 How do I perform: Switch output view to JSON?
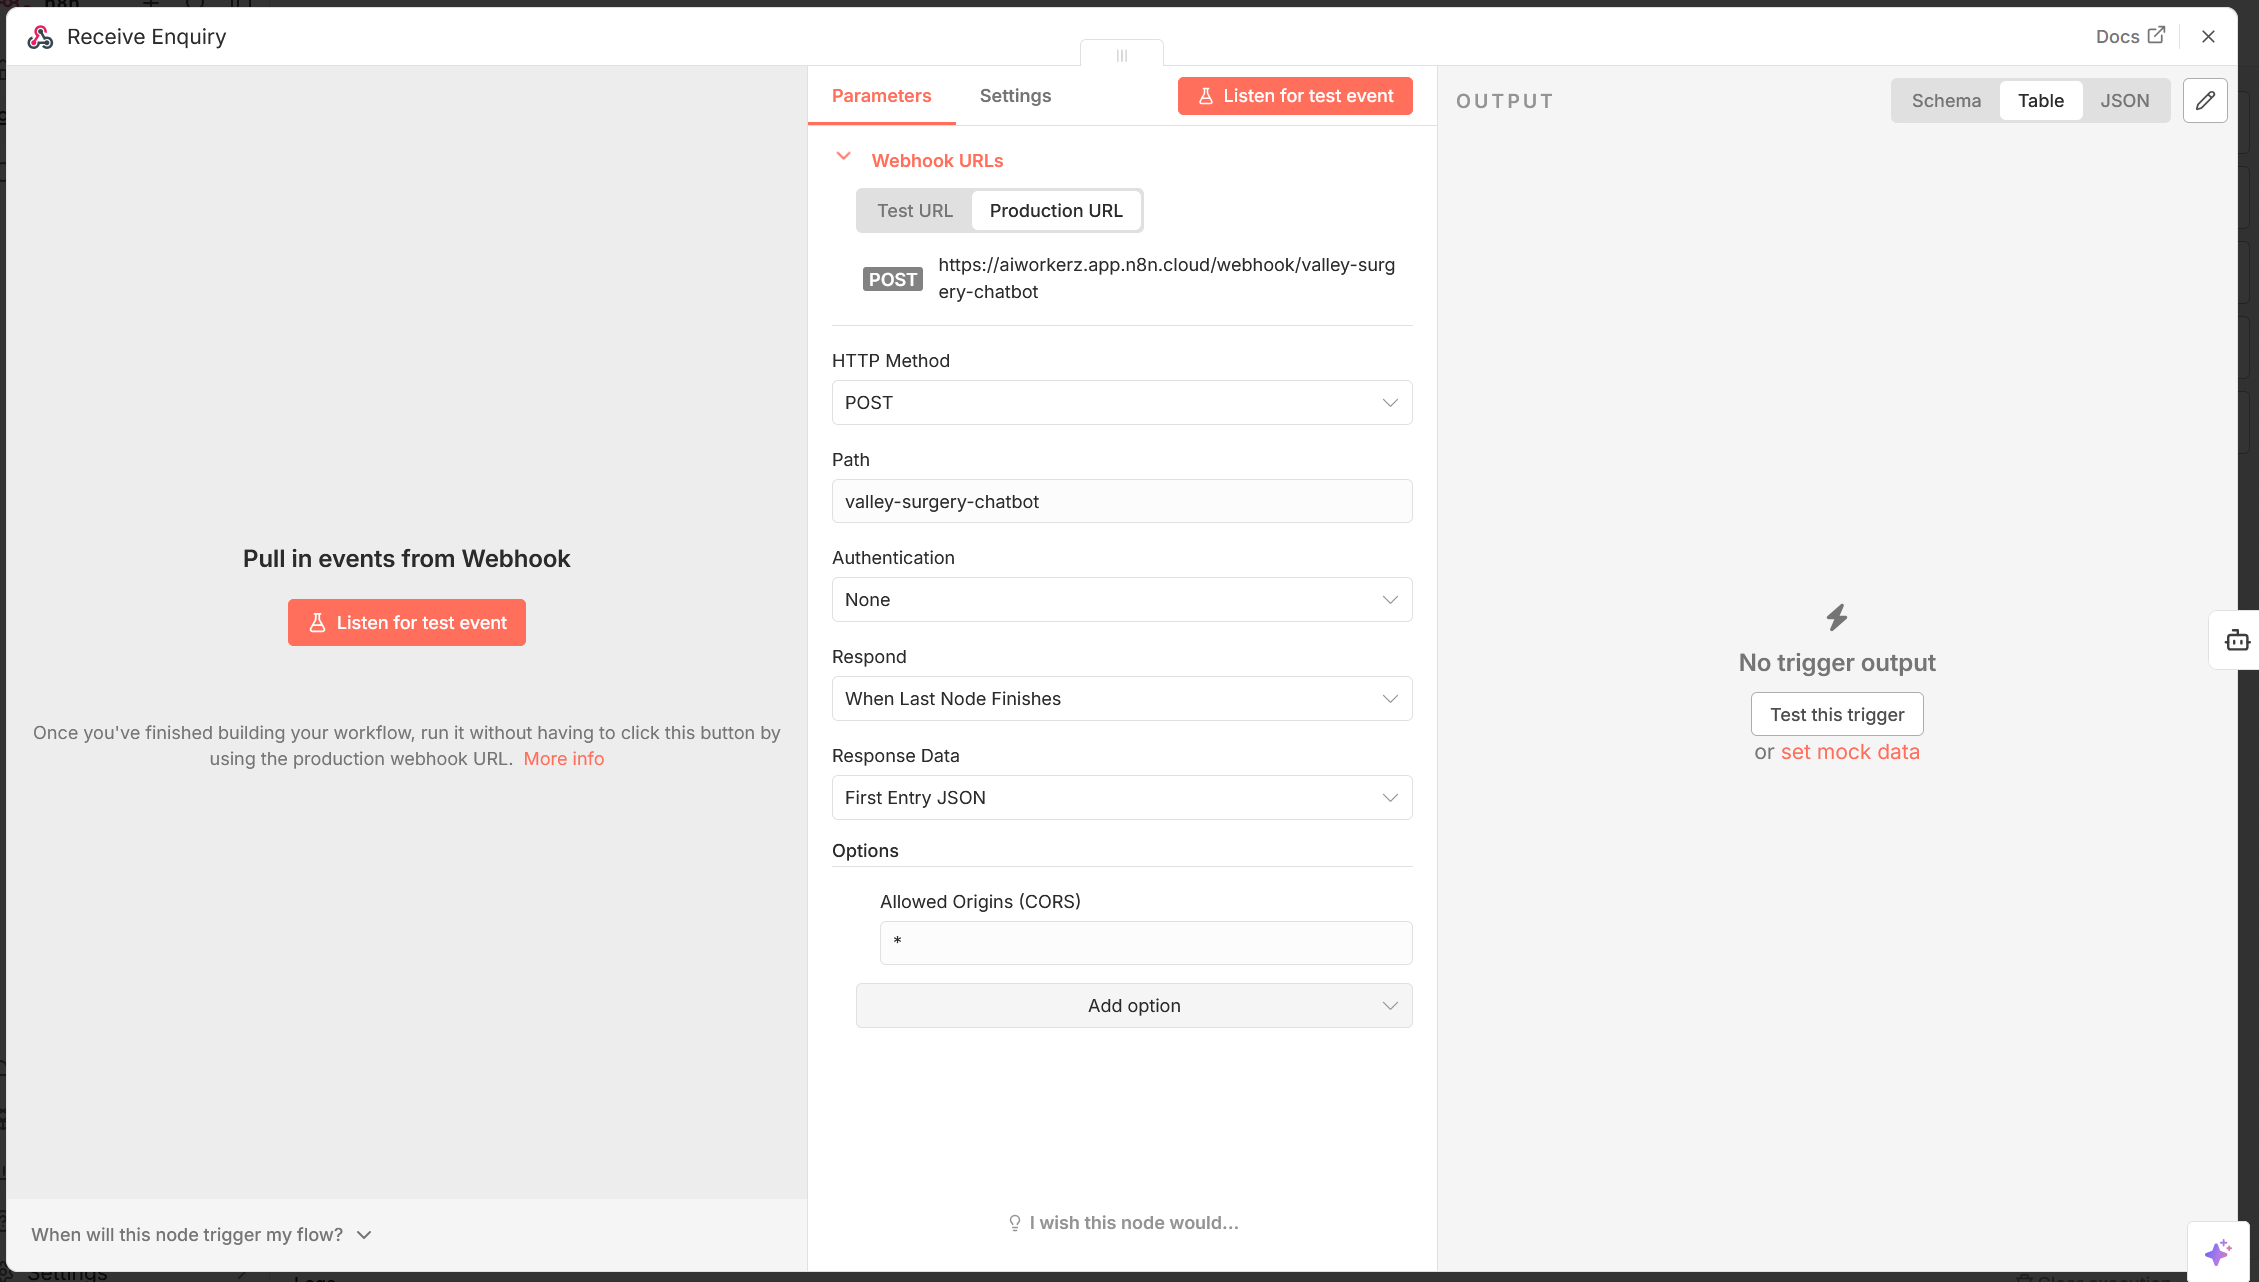(x=2124, y=100)
